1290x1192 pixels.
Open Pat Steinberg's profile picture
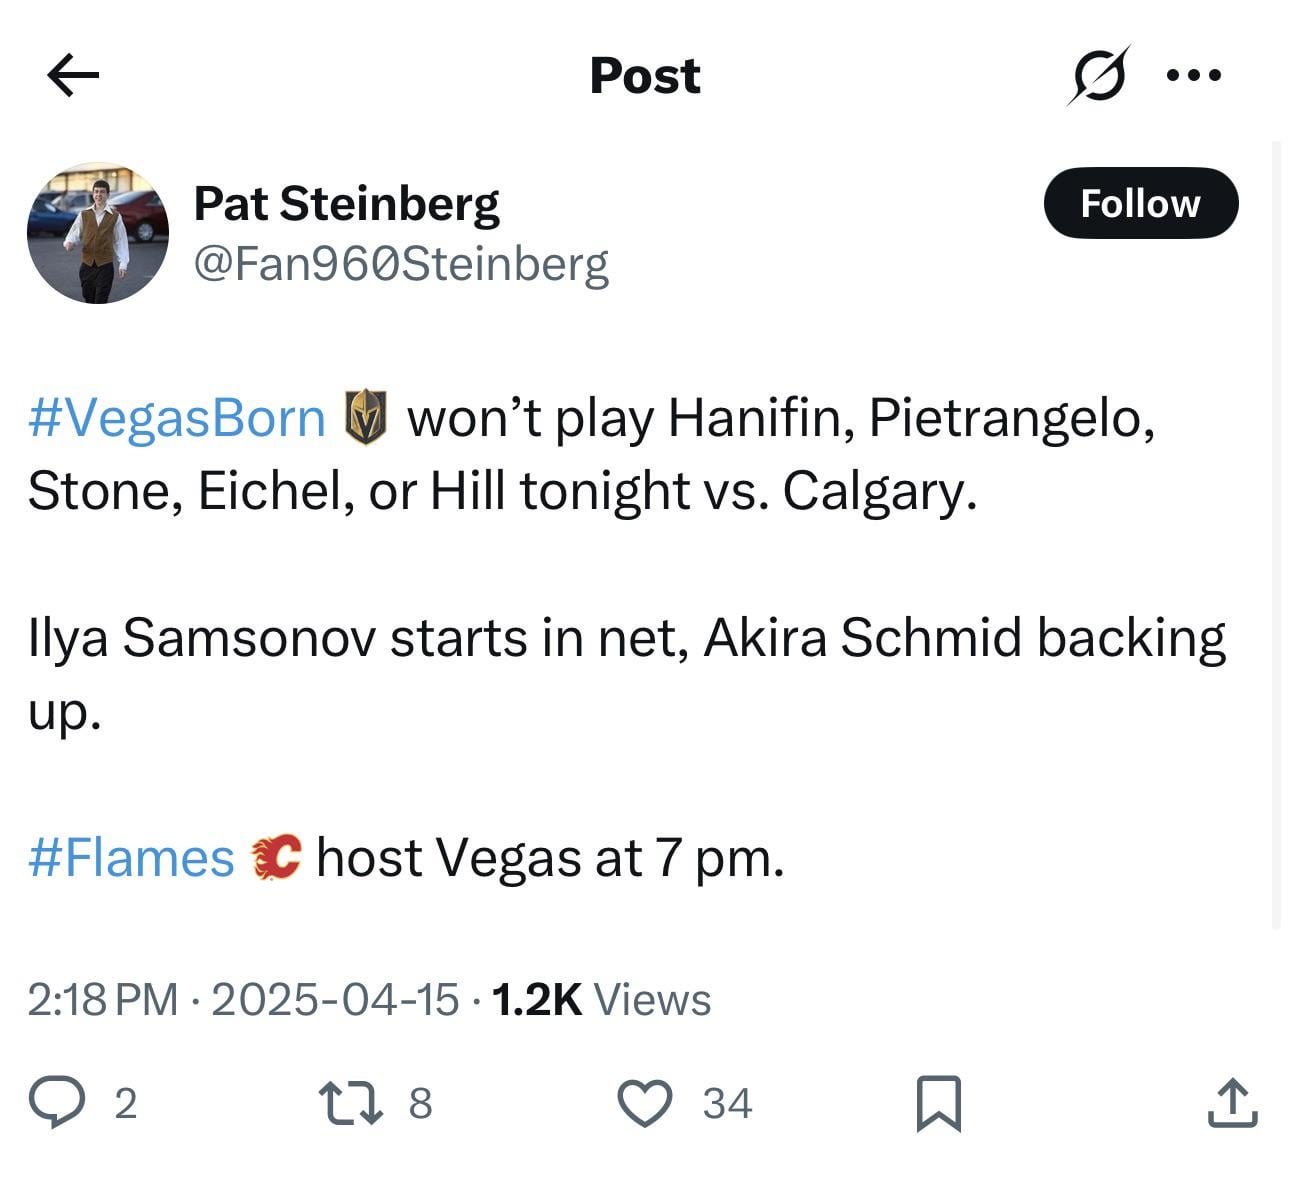coord(97,233)
